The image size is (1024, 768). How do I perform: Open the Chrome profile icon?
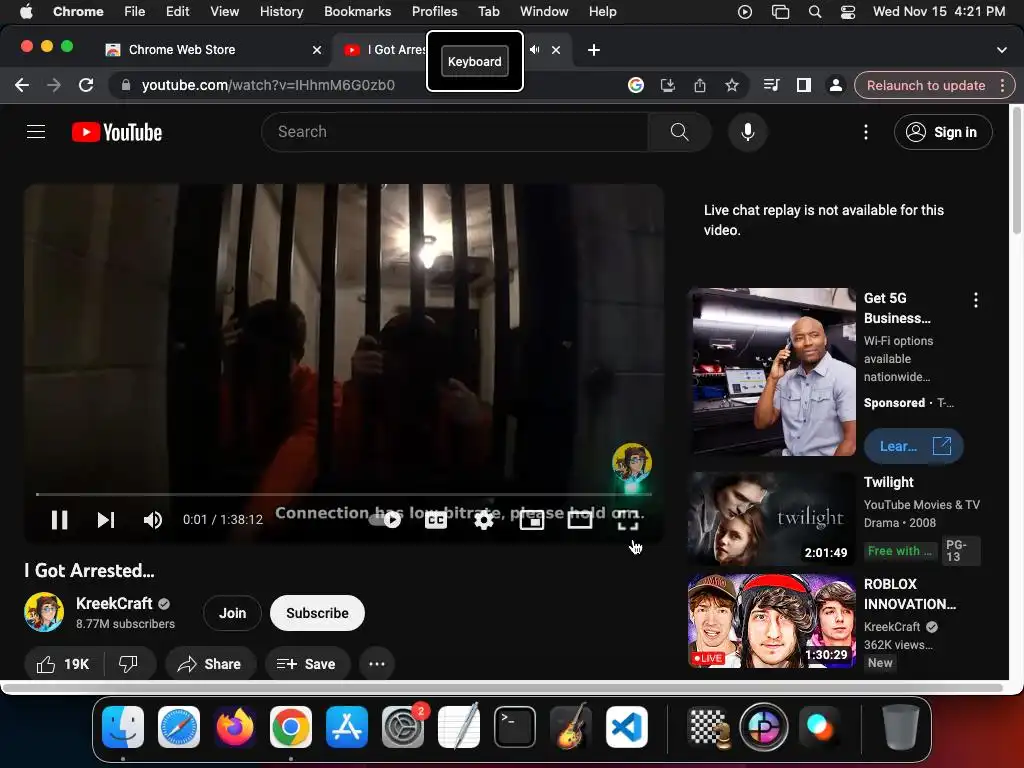click(835, 85)
